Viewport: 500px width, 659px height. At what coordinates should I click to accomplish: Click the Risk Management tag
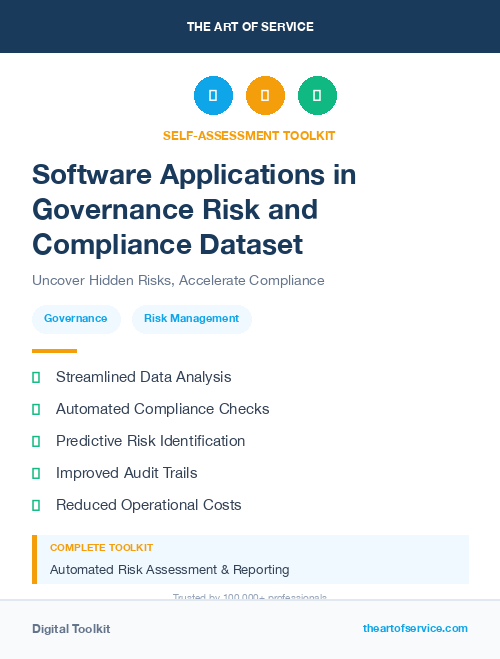click(x=192, y=319)
